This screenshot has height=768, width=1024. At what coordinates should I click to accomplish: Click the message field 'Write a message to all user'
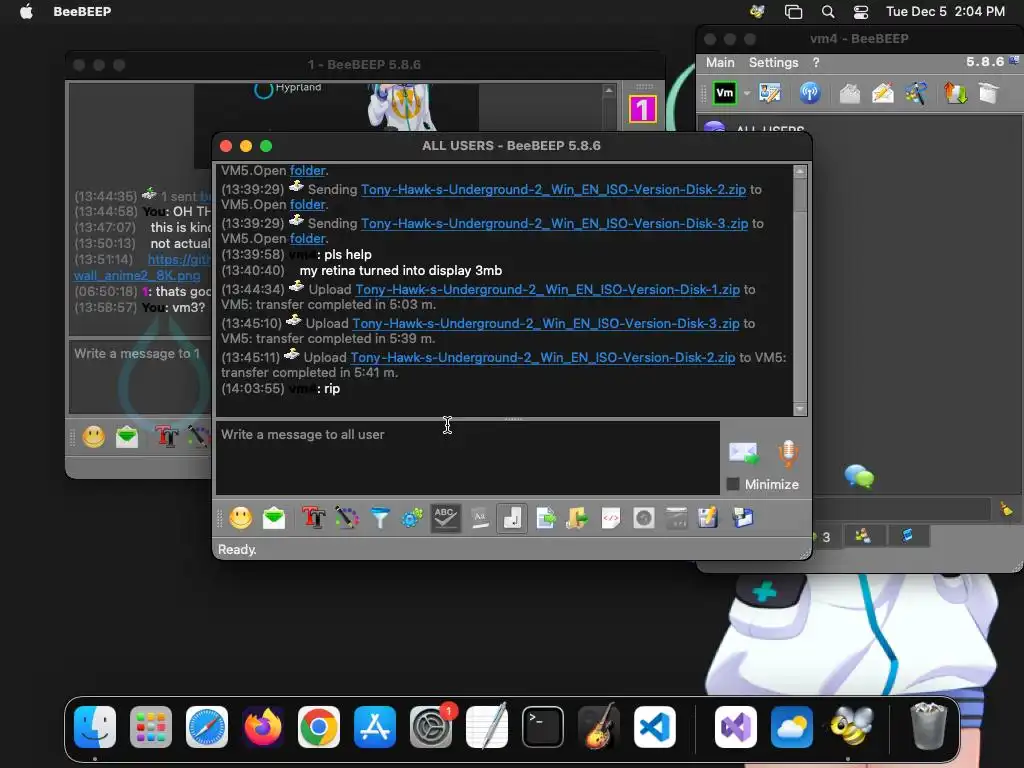click(x=468, y=458)
